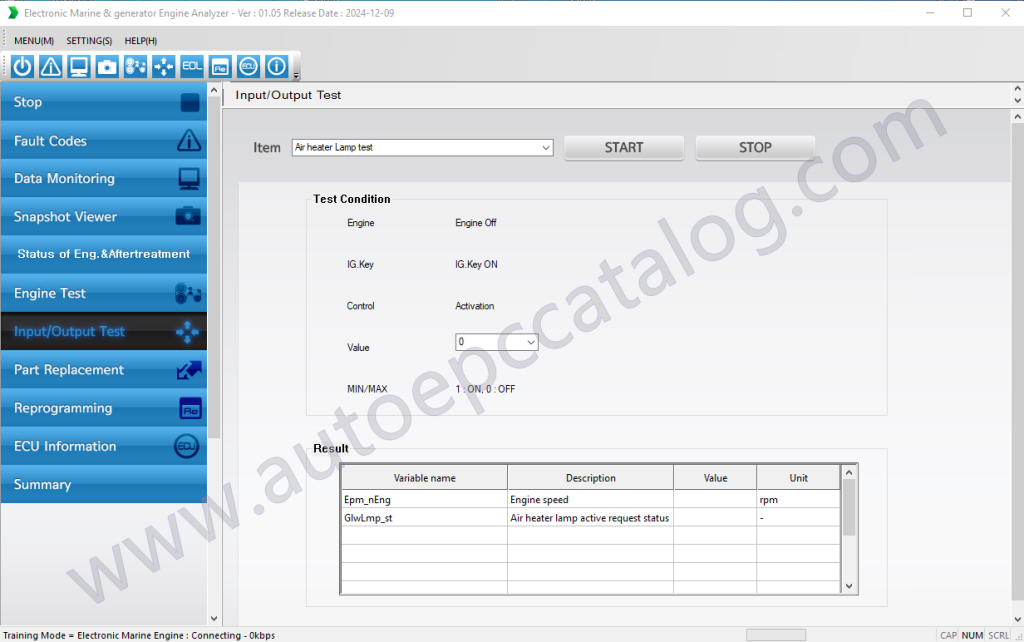The height and width of the screenshot is (642, 1024).
Task: Click the Variable name column header
Action: (424, 478)
